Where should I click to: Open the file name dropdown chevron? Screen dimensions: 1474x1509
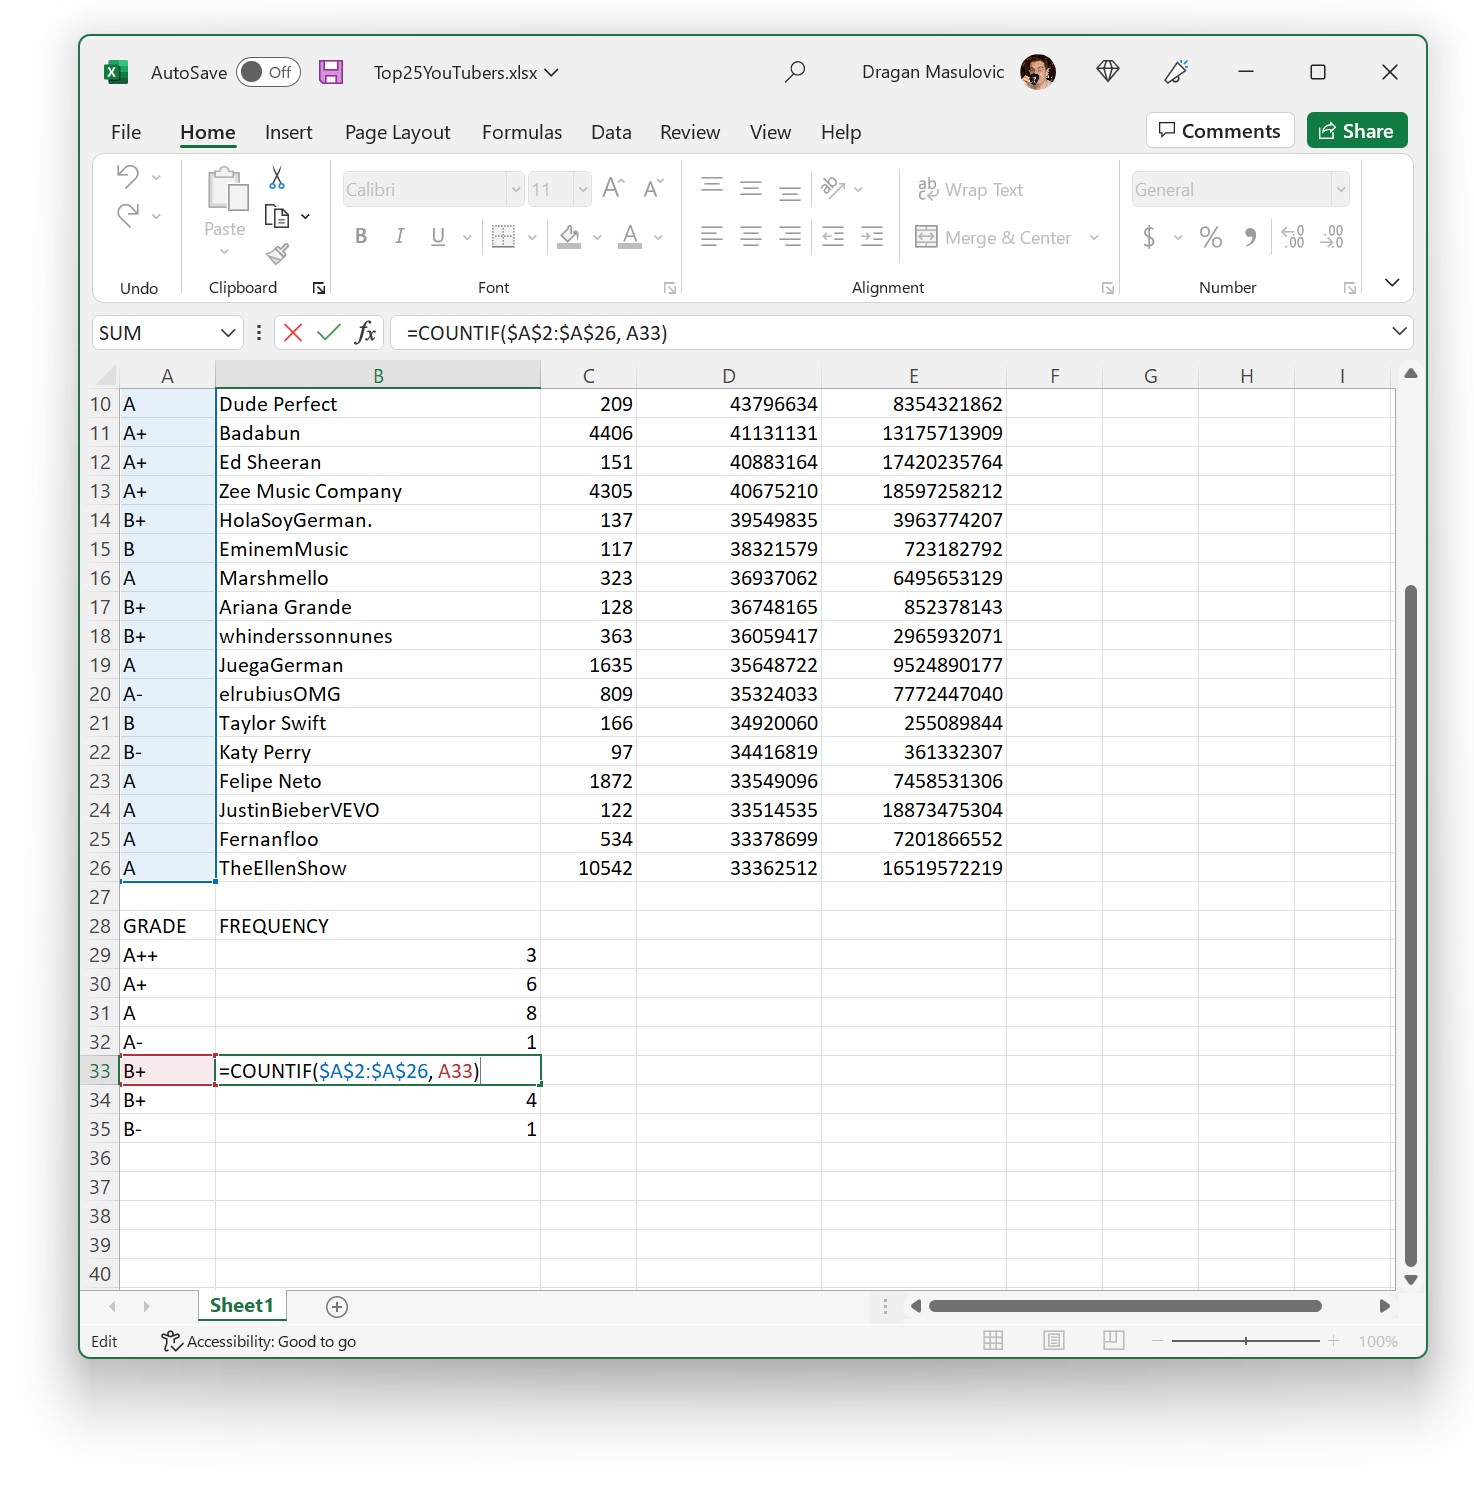(x=551, y=72)
